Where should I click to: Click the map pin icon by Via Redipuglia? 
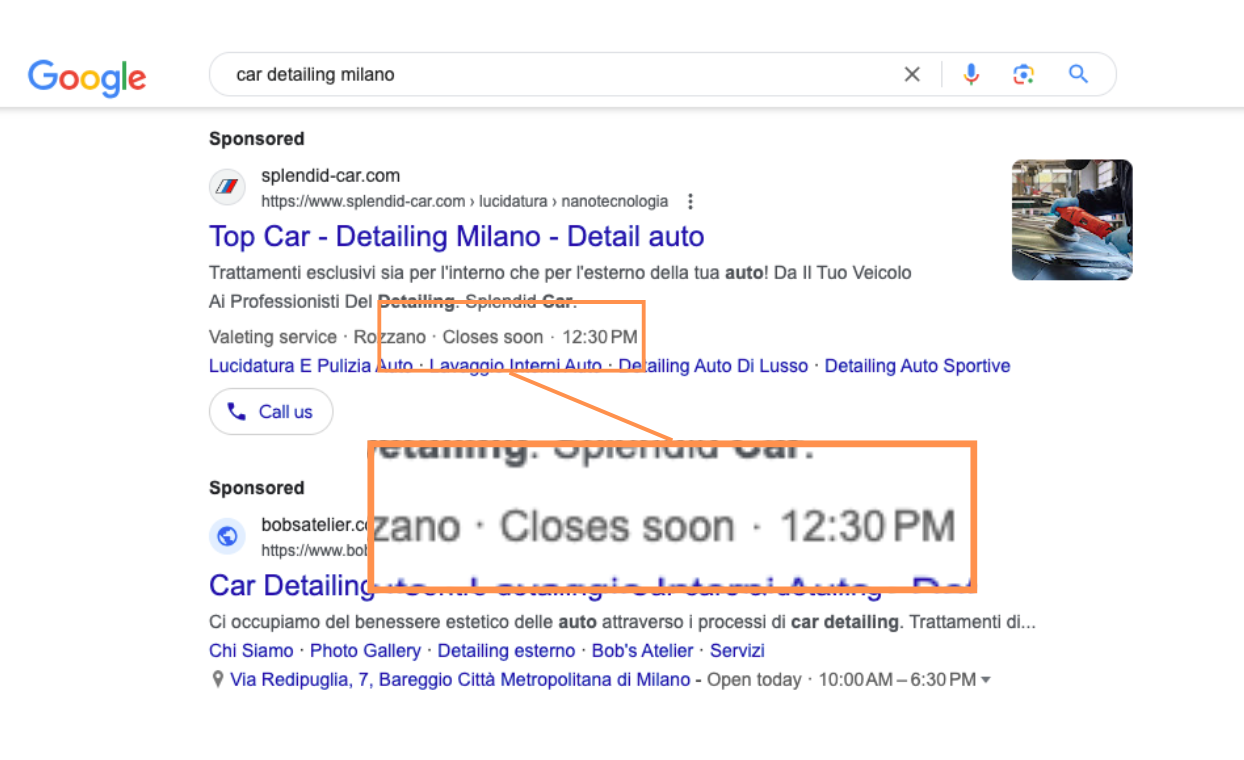coord(217,680)
